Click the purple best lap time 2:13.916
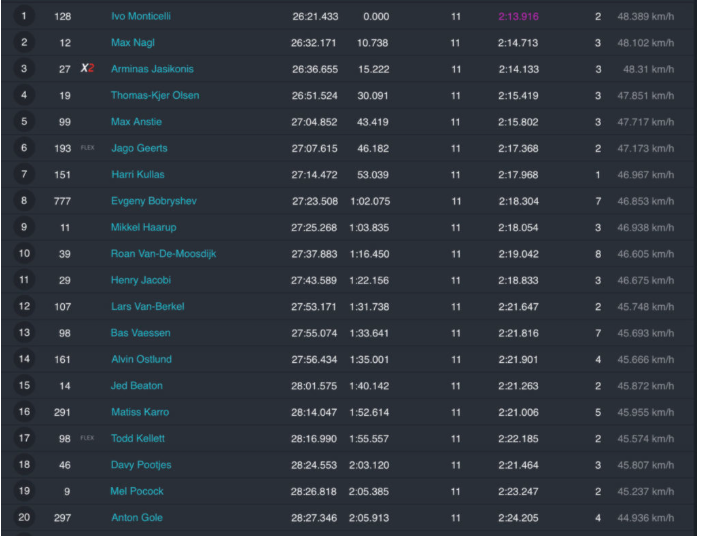Viewport: 701px width, 537px height. tap(518, 17)
